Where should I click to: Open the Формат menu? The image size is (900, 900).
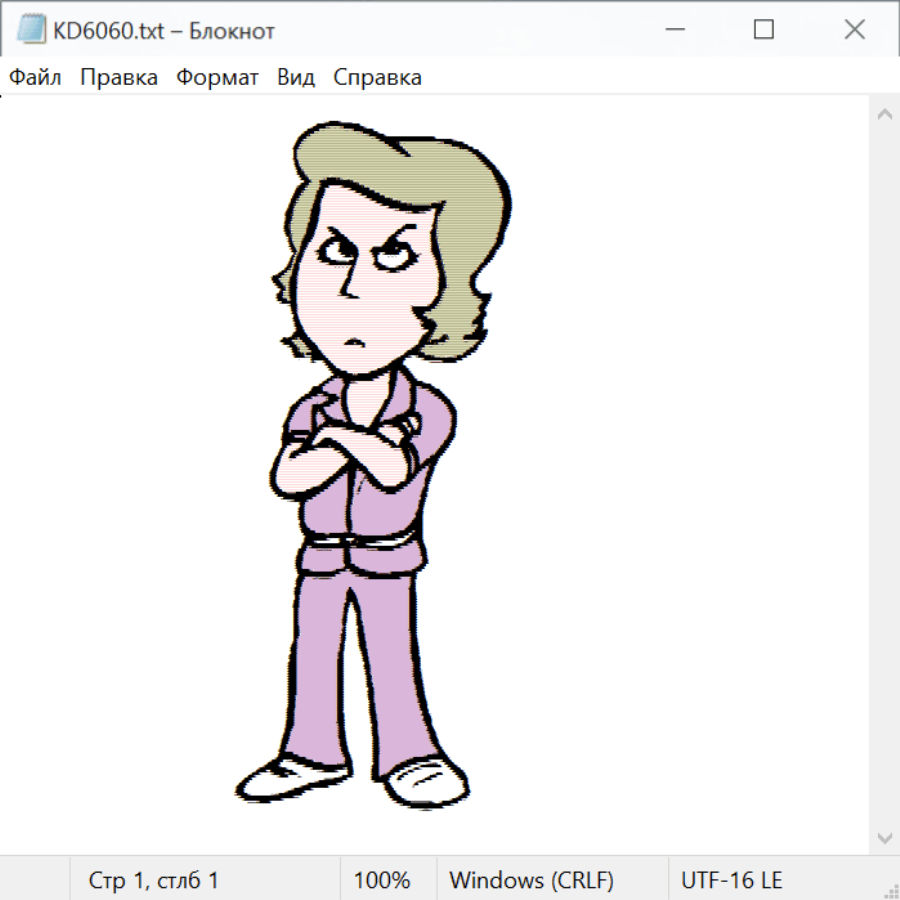[217, 78]
